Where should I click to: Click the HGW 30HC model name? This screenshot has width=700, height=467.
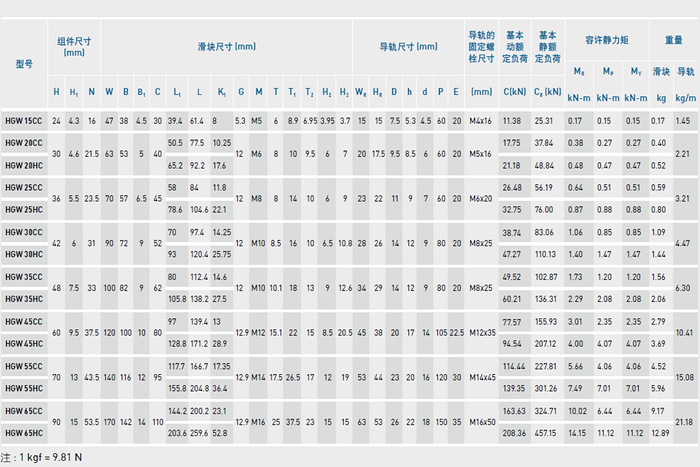click(24, 254)
